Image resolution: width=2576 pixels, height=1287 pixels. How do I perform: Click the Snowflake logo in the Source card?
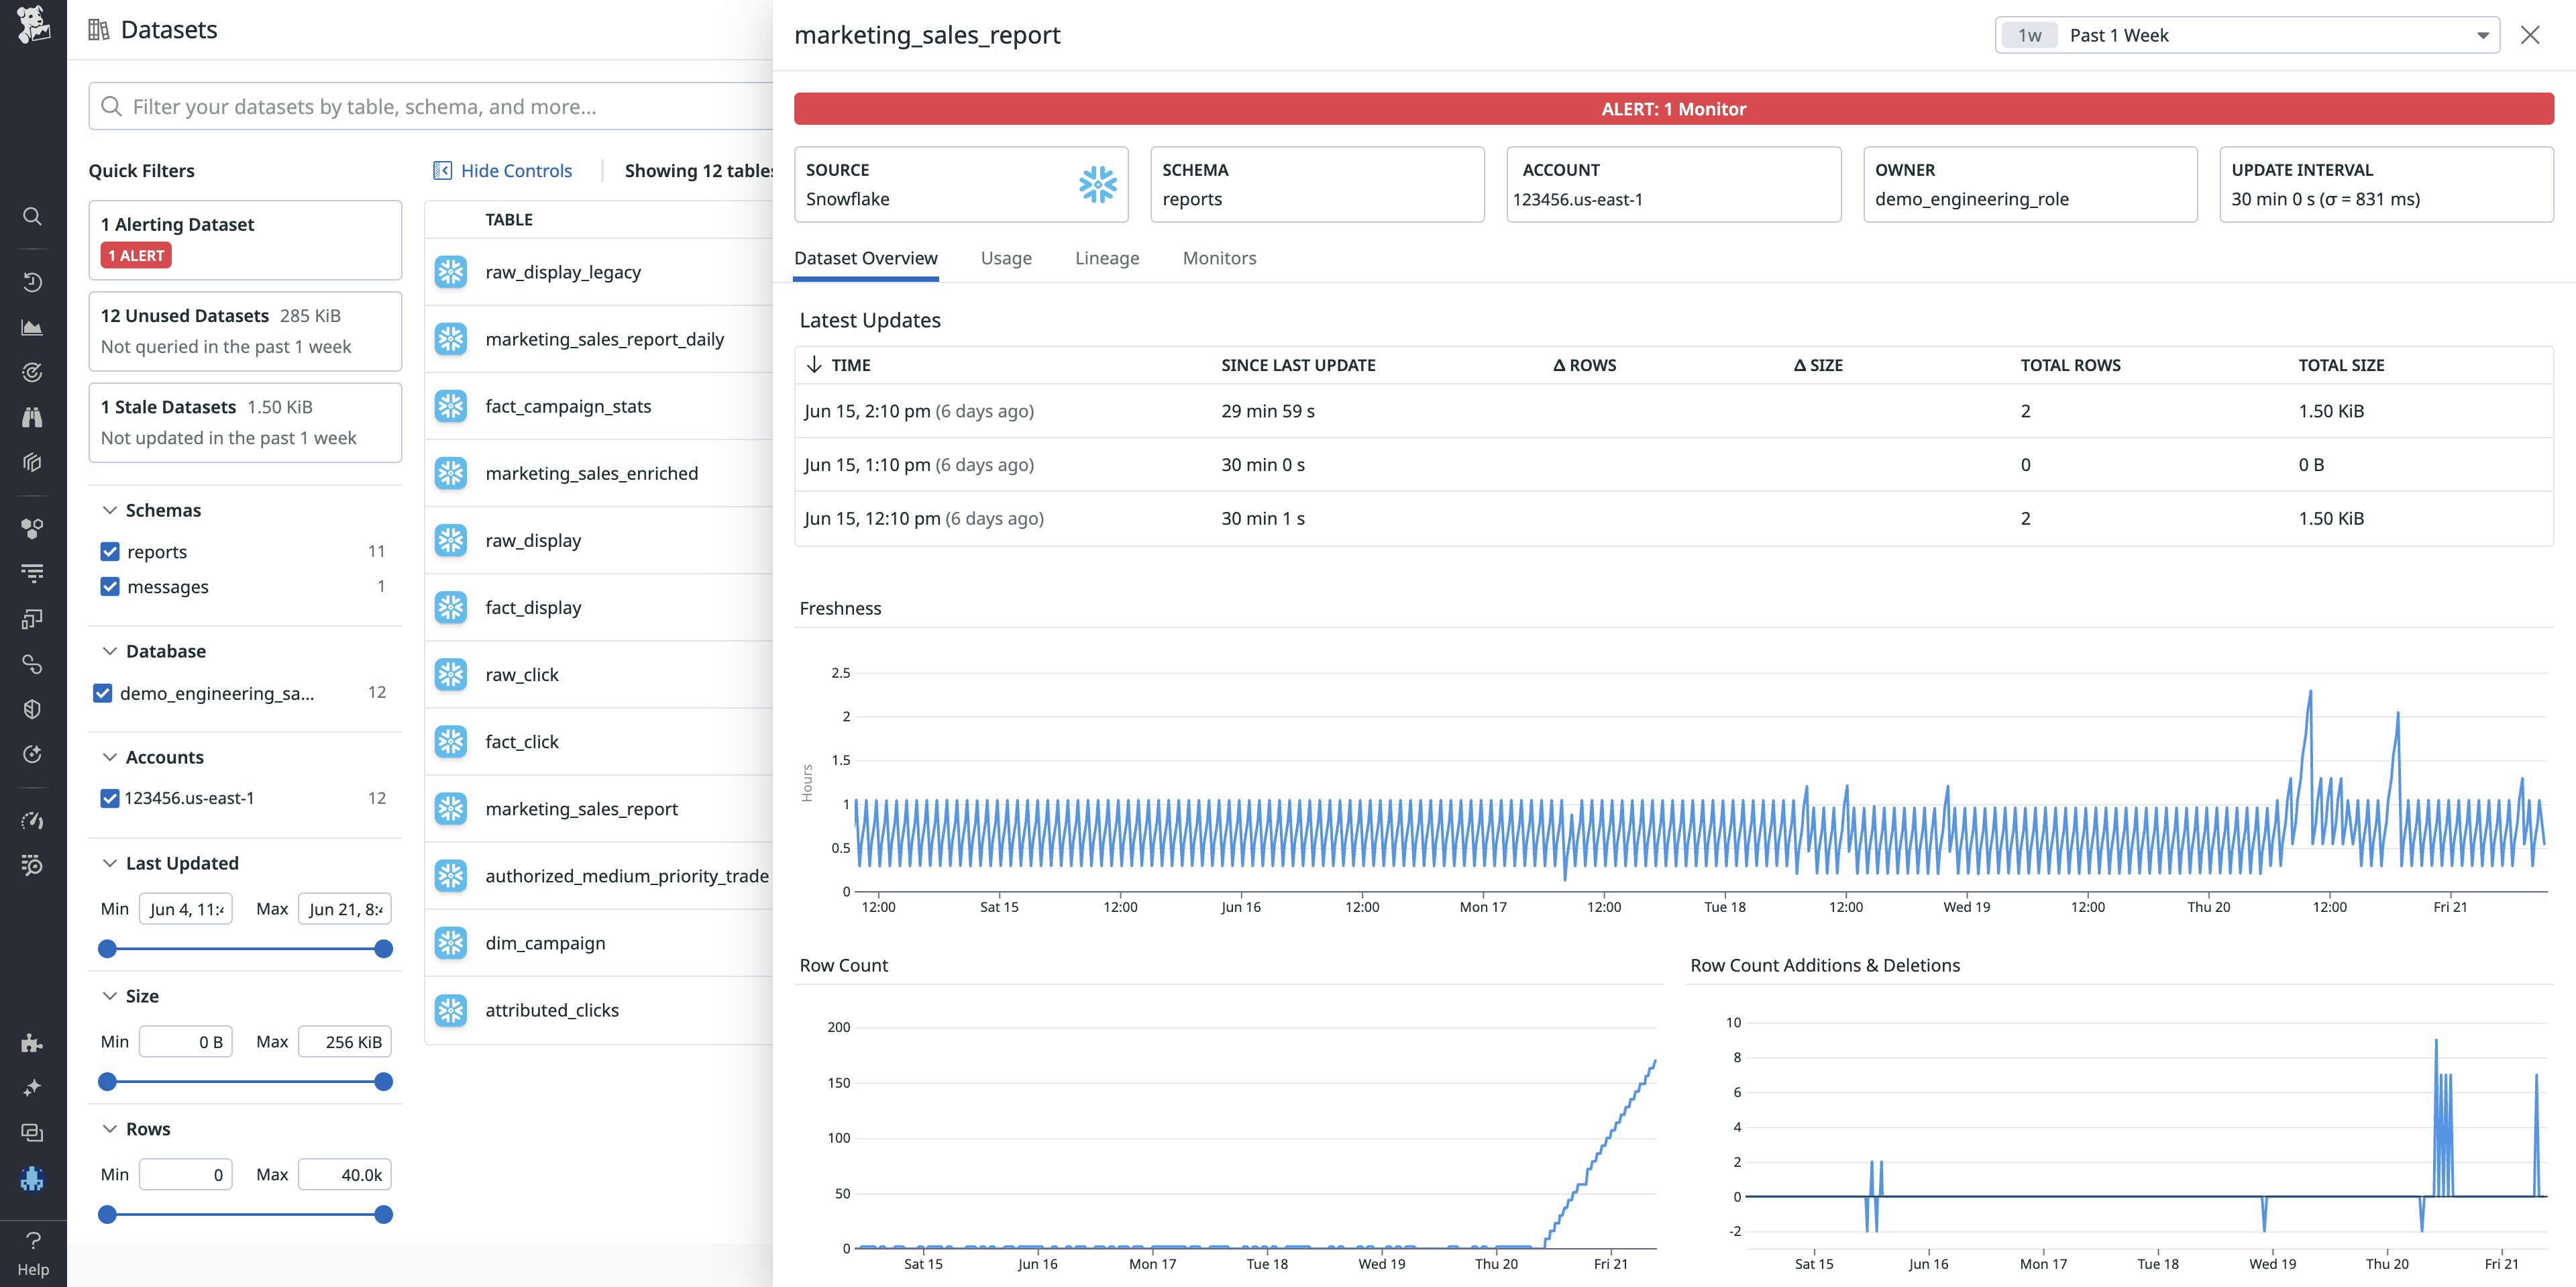[1097, 185]
